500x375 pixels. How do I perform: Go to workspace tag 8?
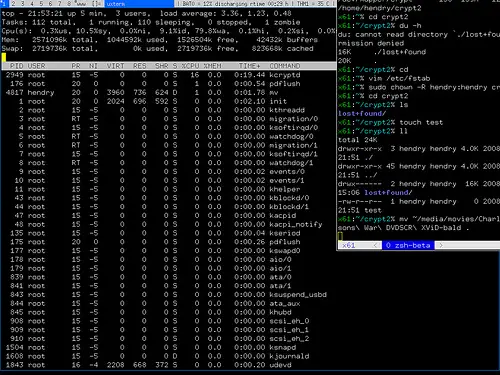tap(69, 4)
